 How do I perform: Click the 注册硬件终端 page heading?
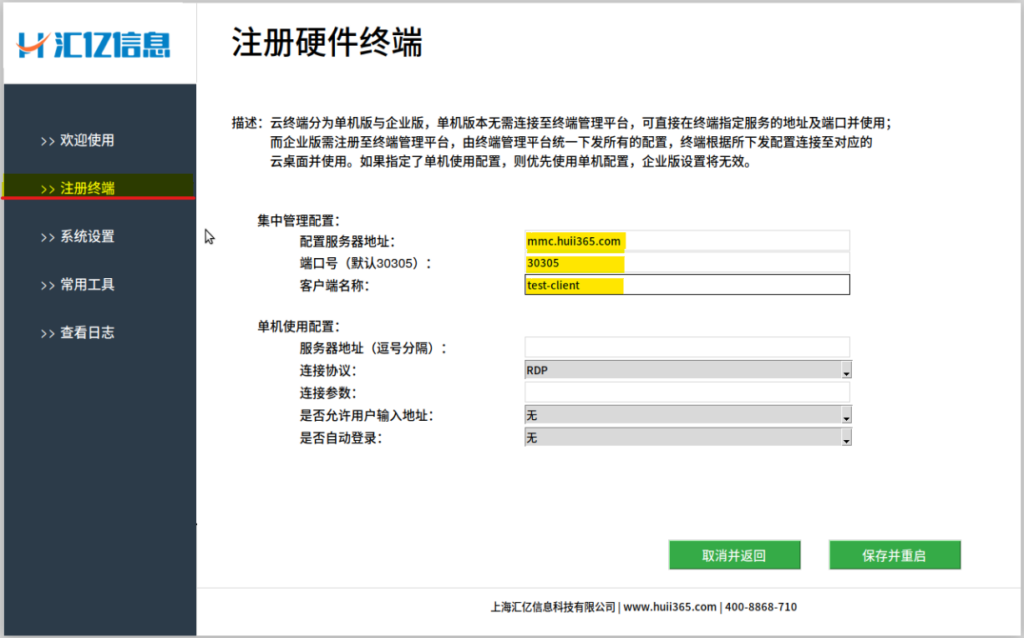pos(327,43)
